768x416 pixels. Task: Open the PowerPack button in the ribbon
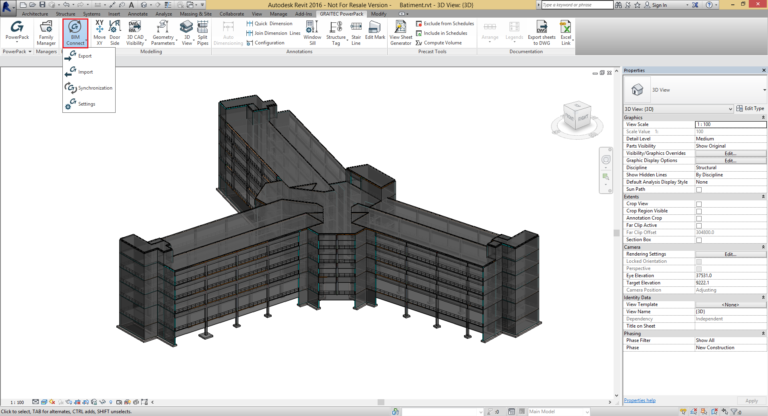[17, 32]
